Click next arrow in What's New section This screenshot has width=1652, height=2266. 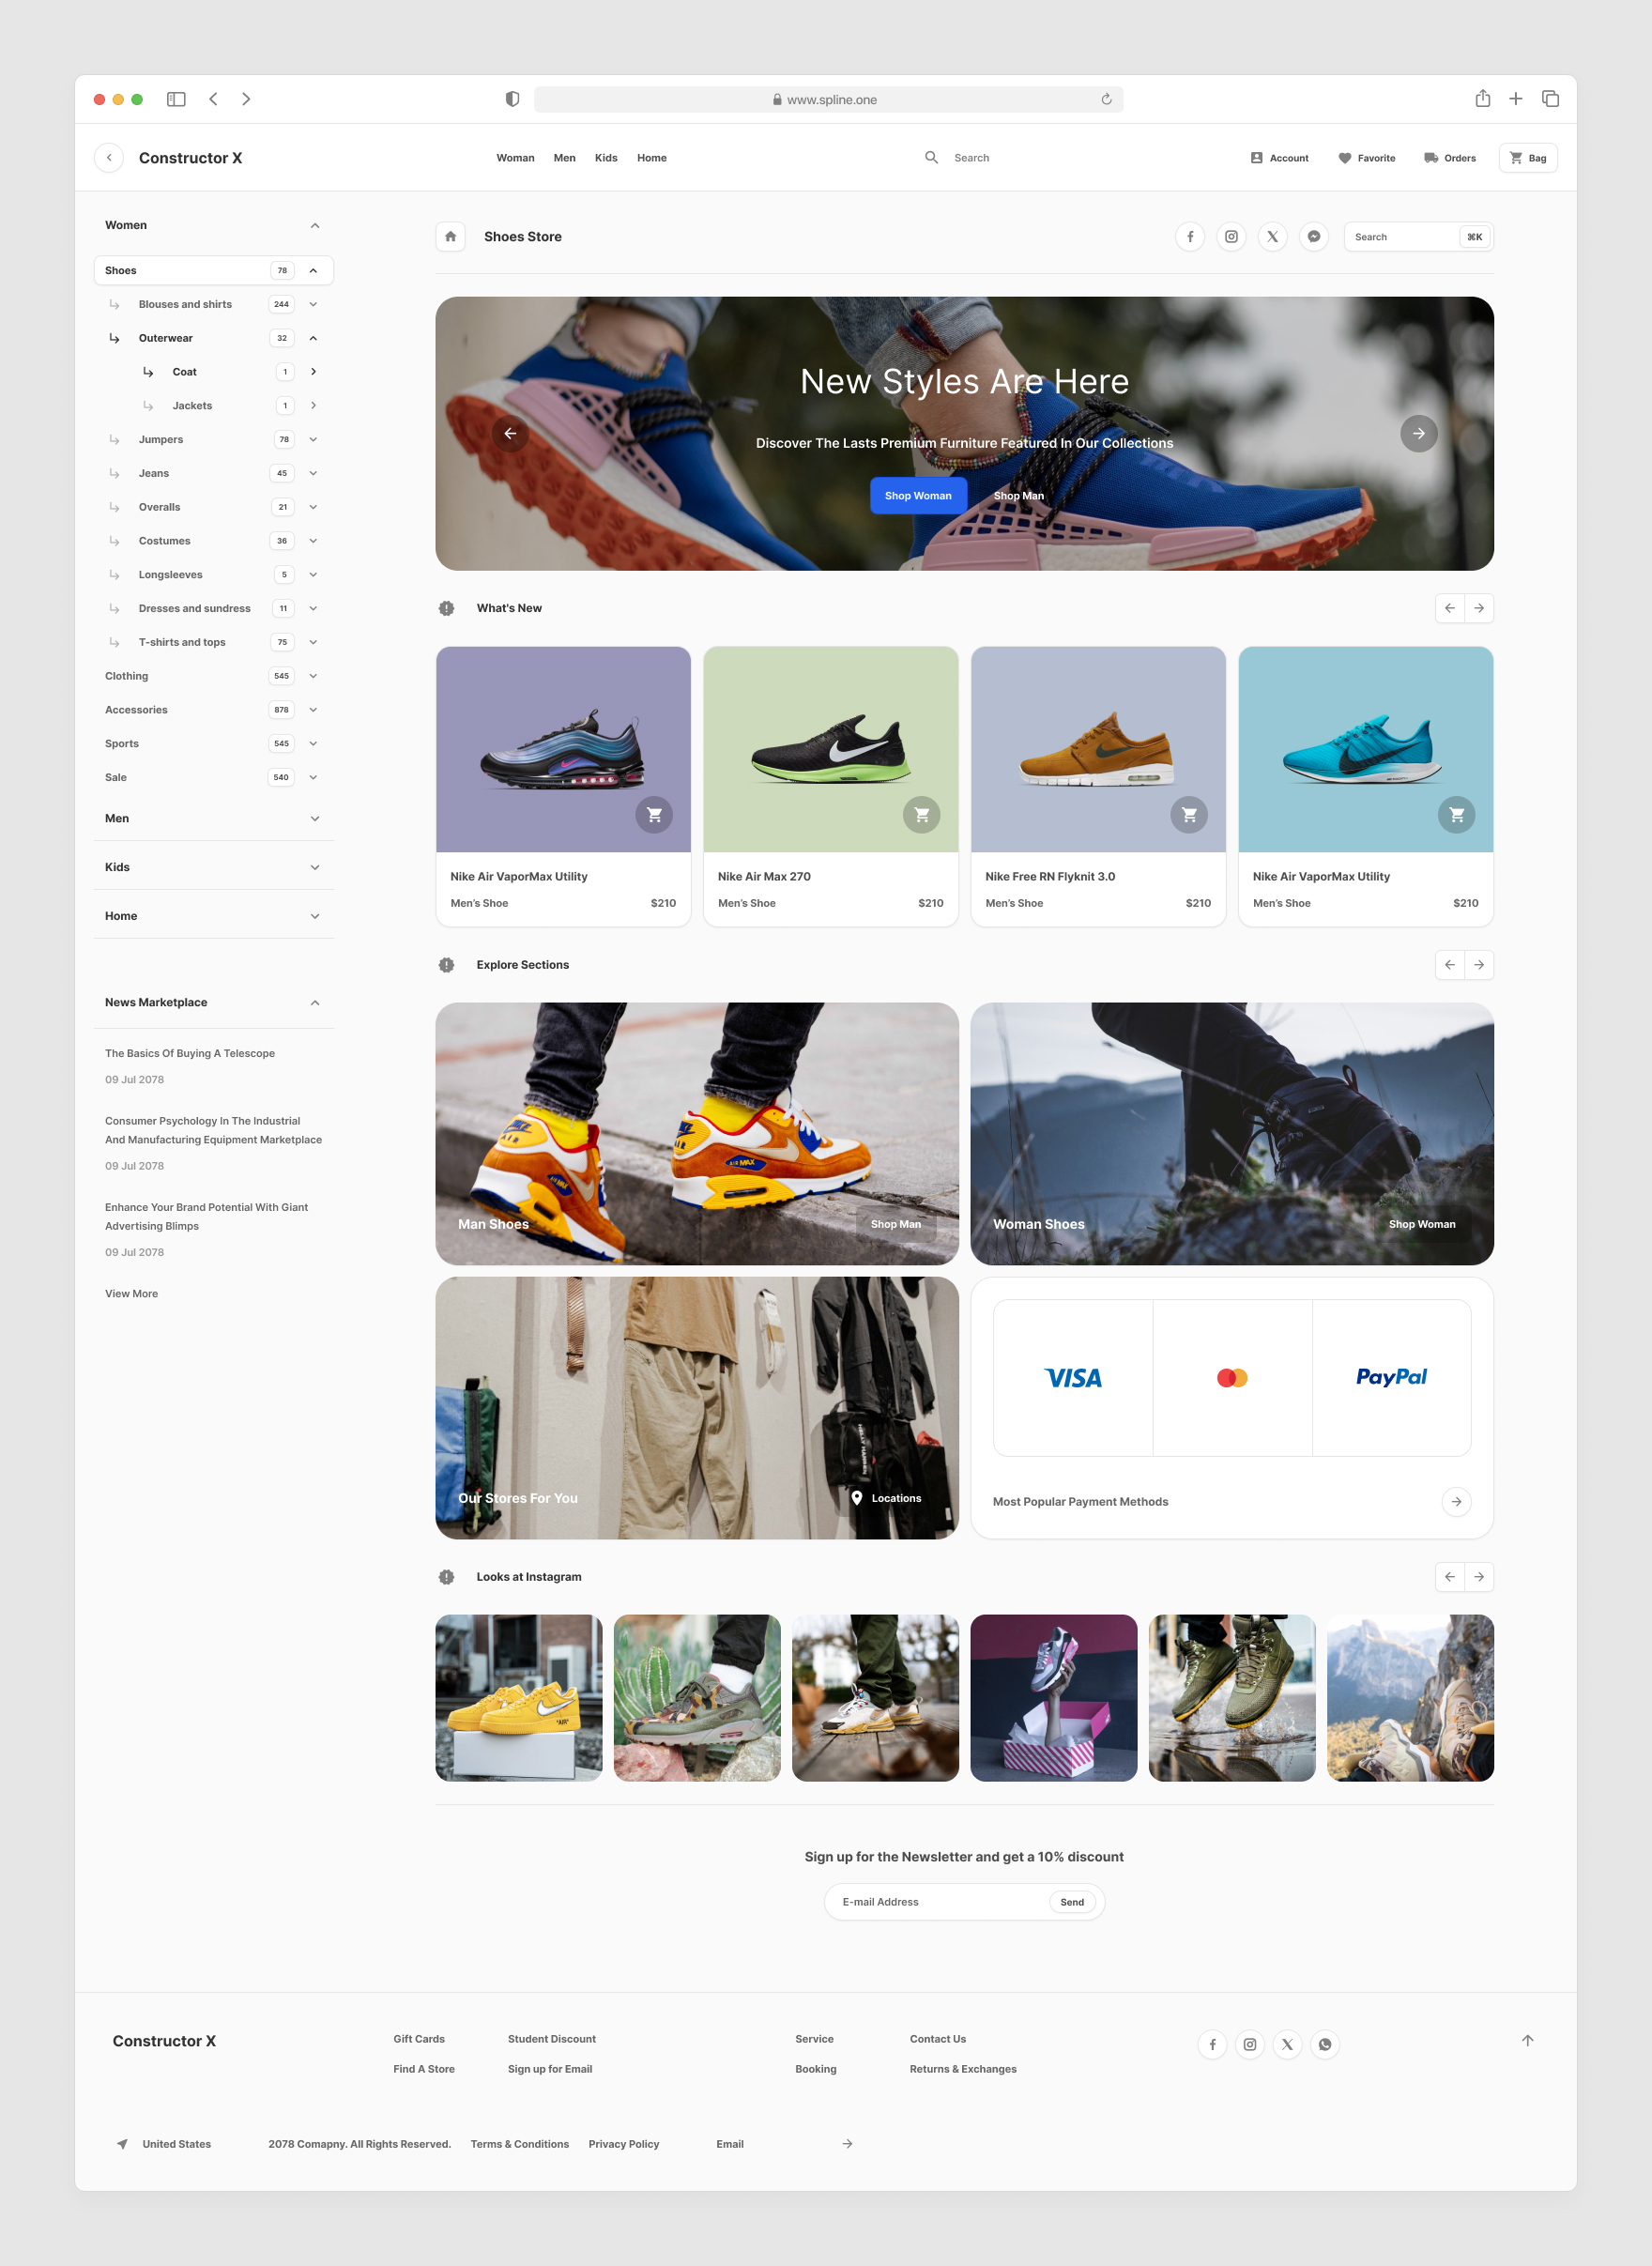(1479, 608)
